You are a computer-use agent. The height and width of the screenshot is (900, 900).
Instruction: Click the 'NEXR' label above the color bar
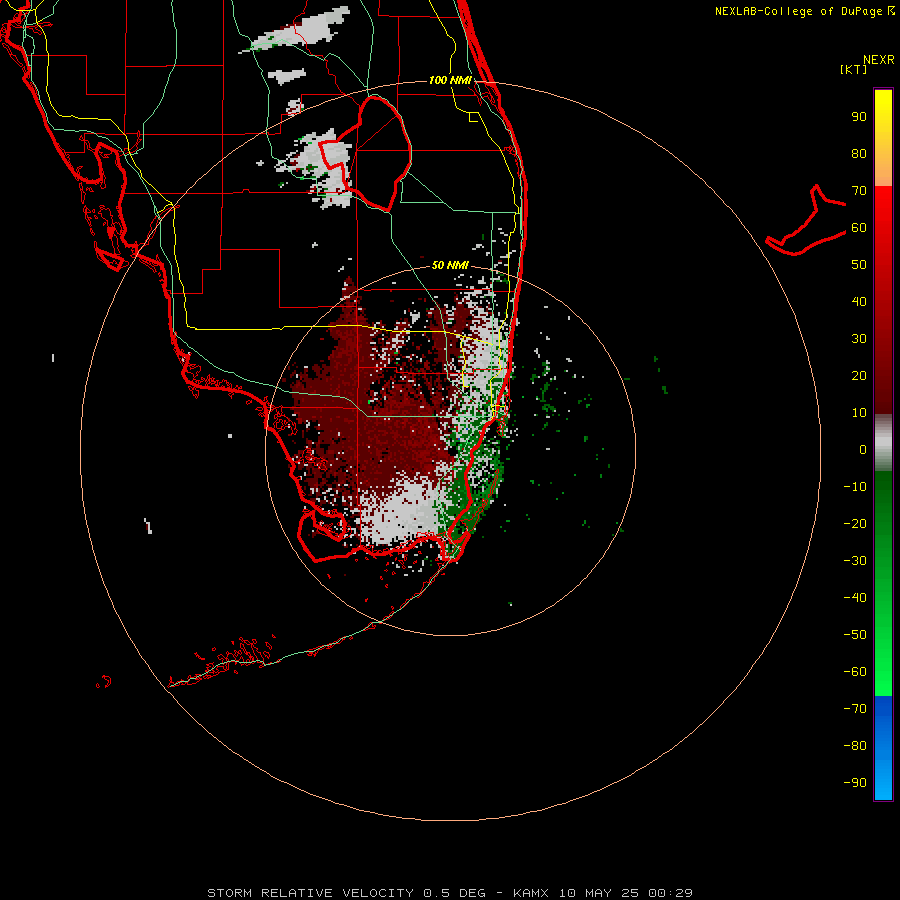click(879, 60)
